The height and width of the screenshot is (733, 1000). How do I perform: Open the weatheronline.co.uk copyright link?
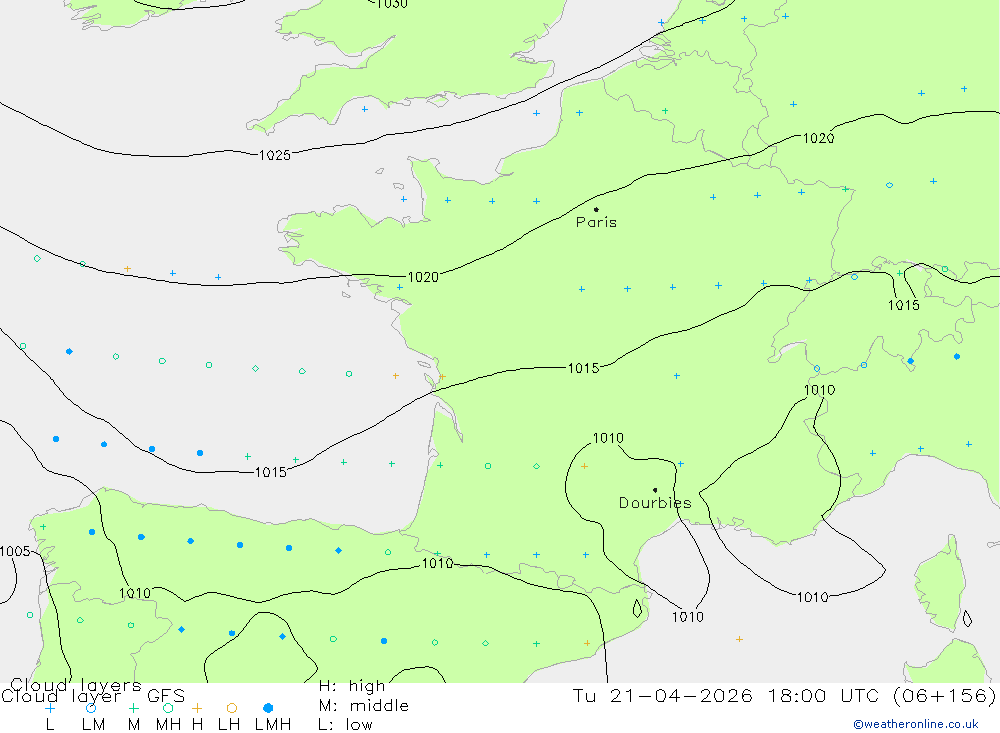(916, 724)
